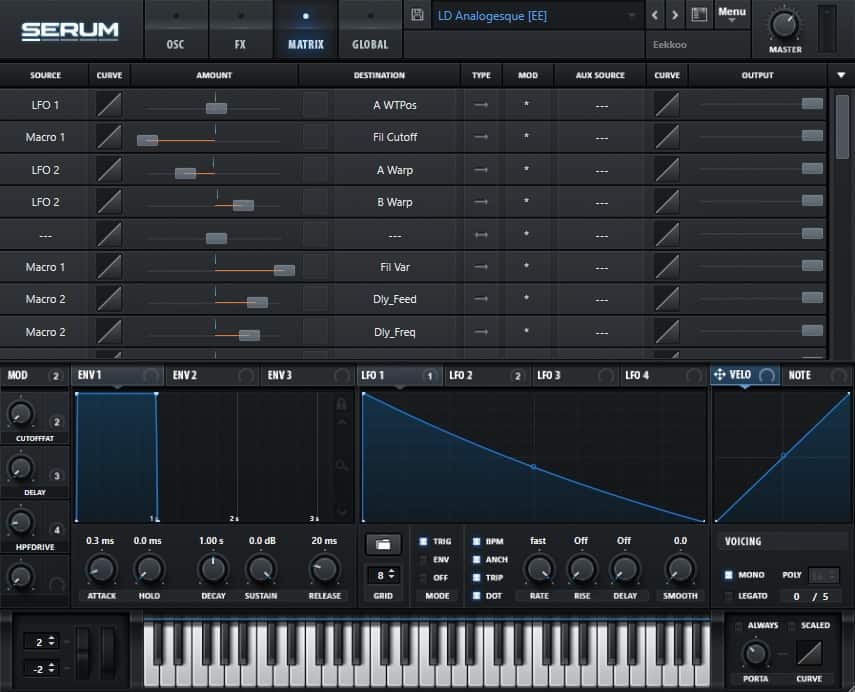Open the LD Analogesque preset name dropdown

[538, 16]
